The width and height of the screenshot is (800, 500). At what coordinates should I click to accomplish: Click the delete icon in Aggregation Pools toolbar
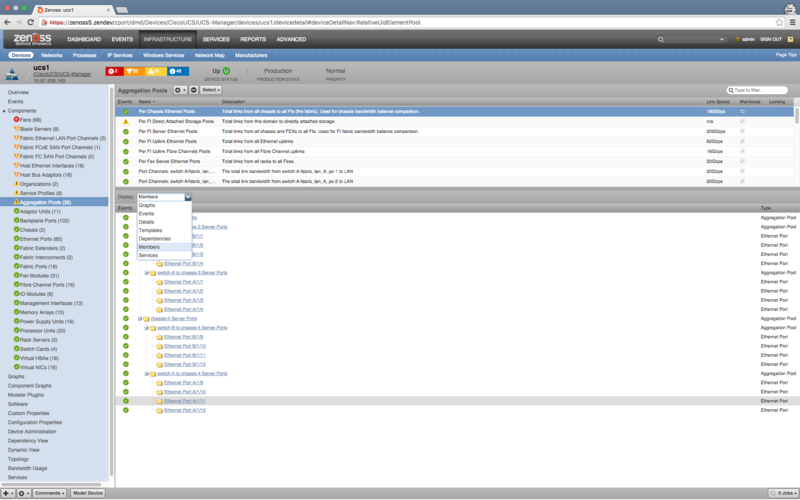pos(193,90)
